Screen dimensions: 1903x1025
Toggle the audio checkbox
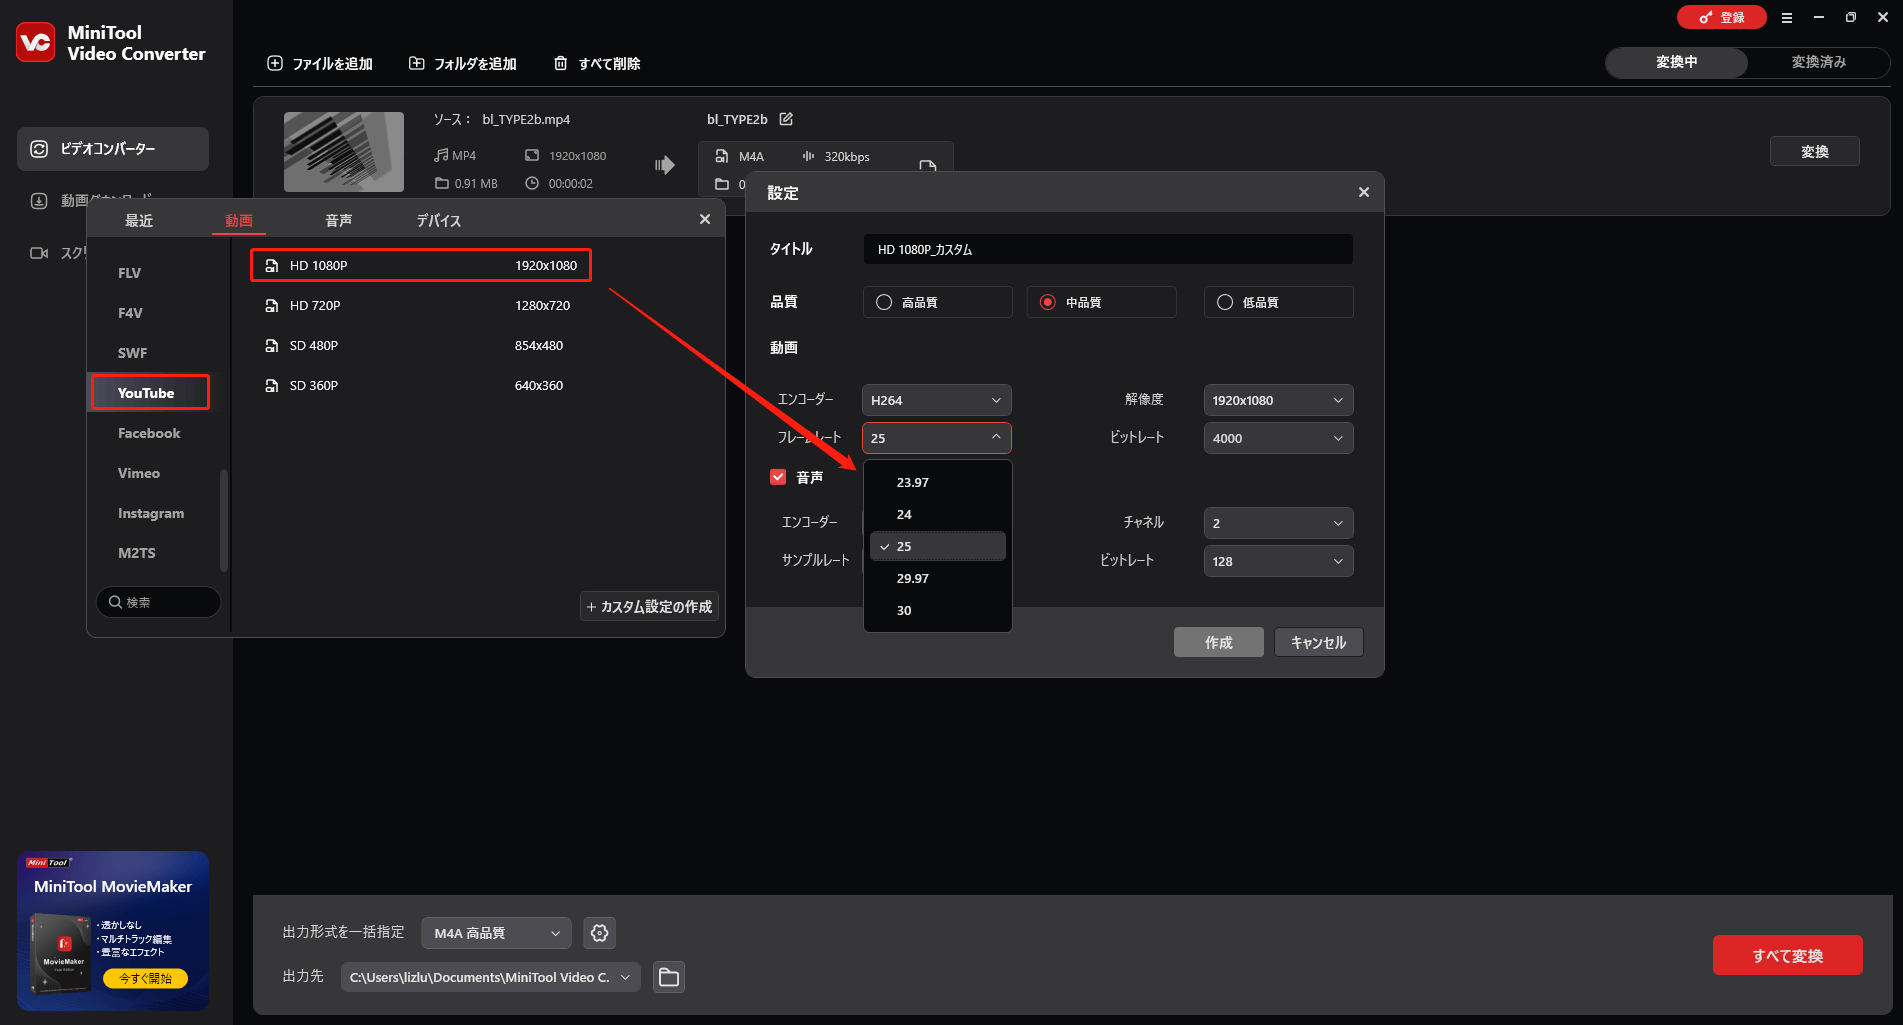coord(778,477)
